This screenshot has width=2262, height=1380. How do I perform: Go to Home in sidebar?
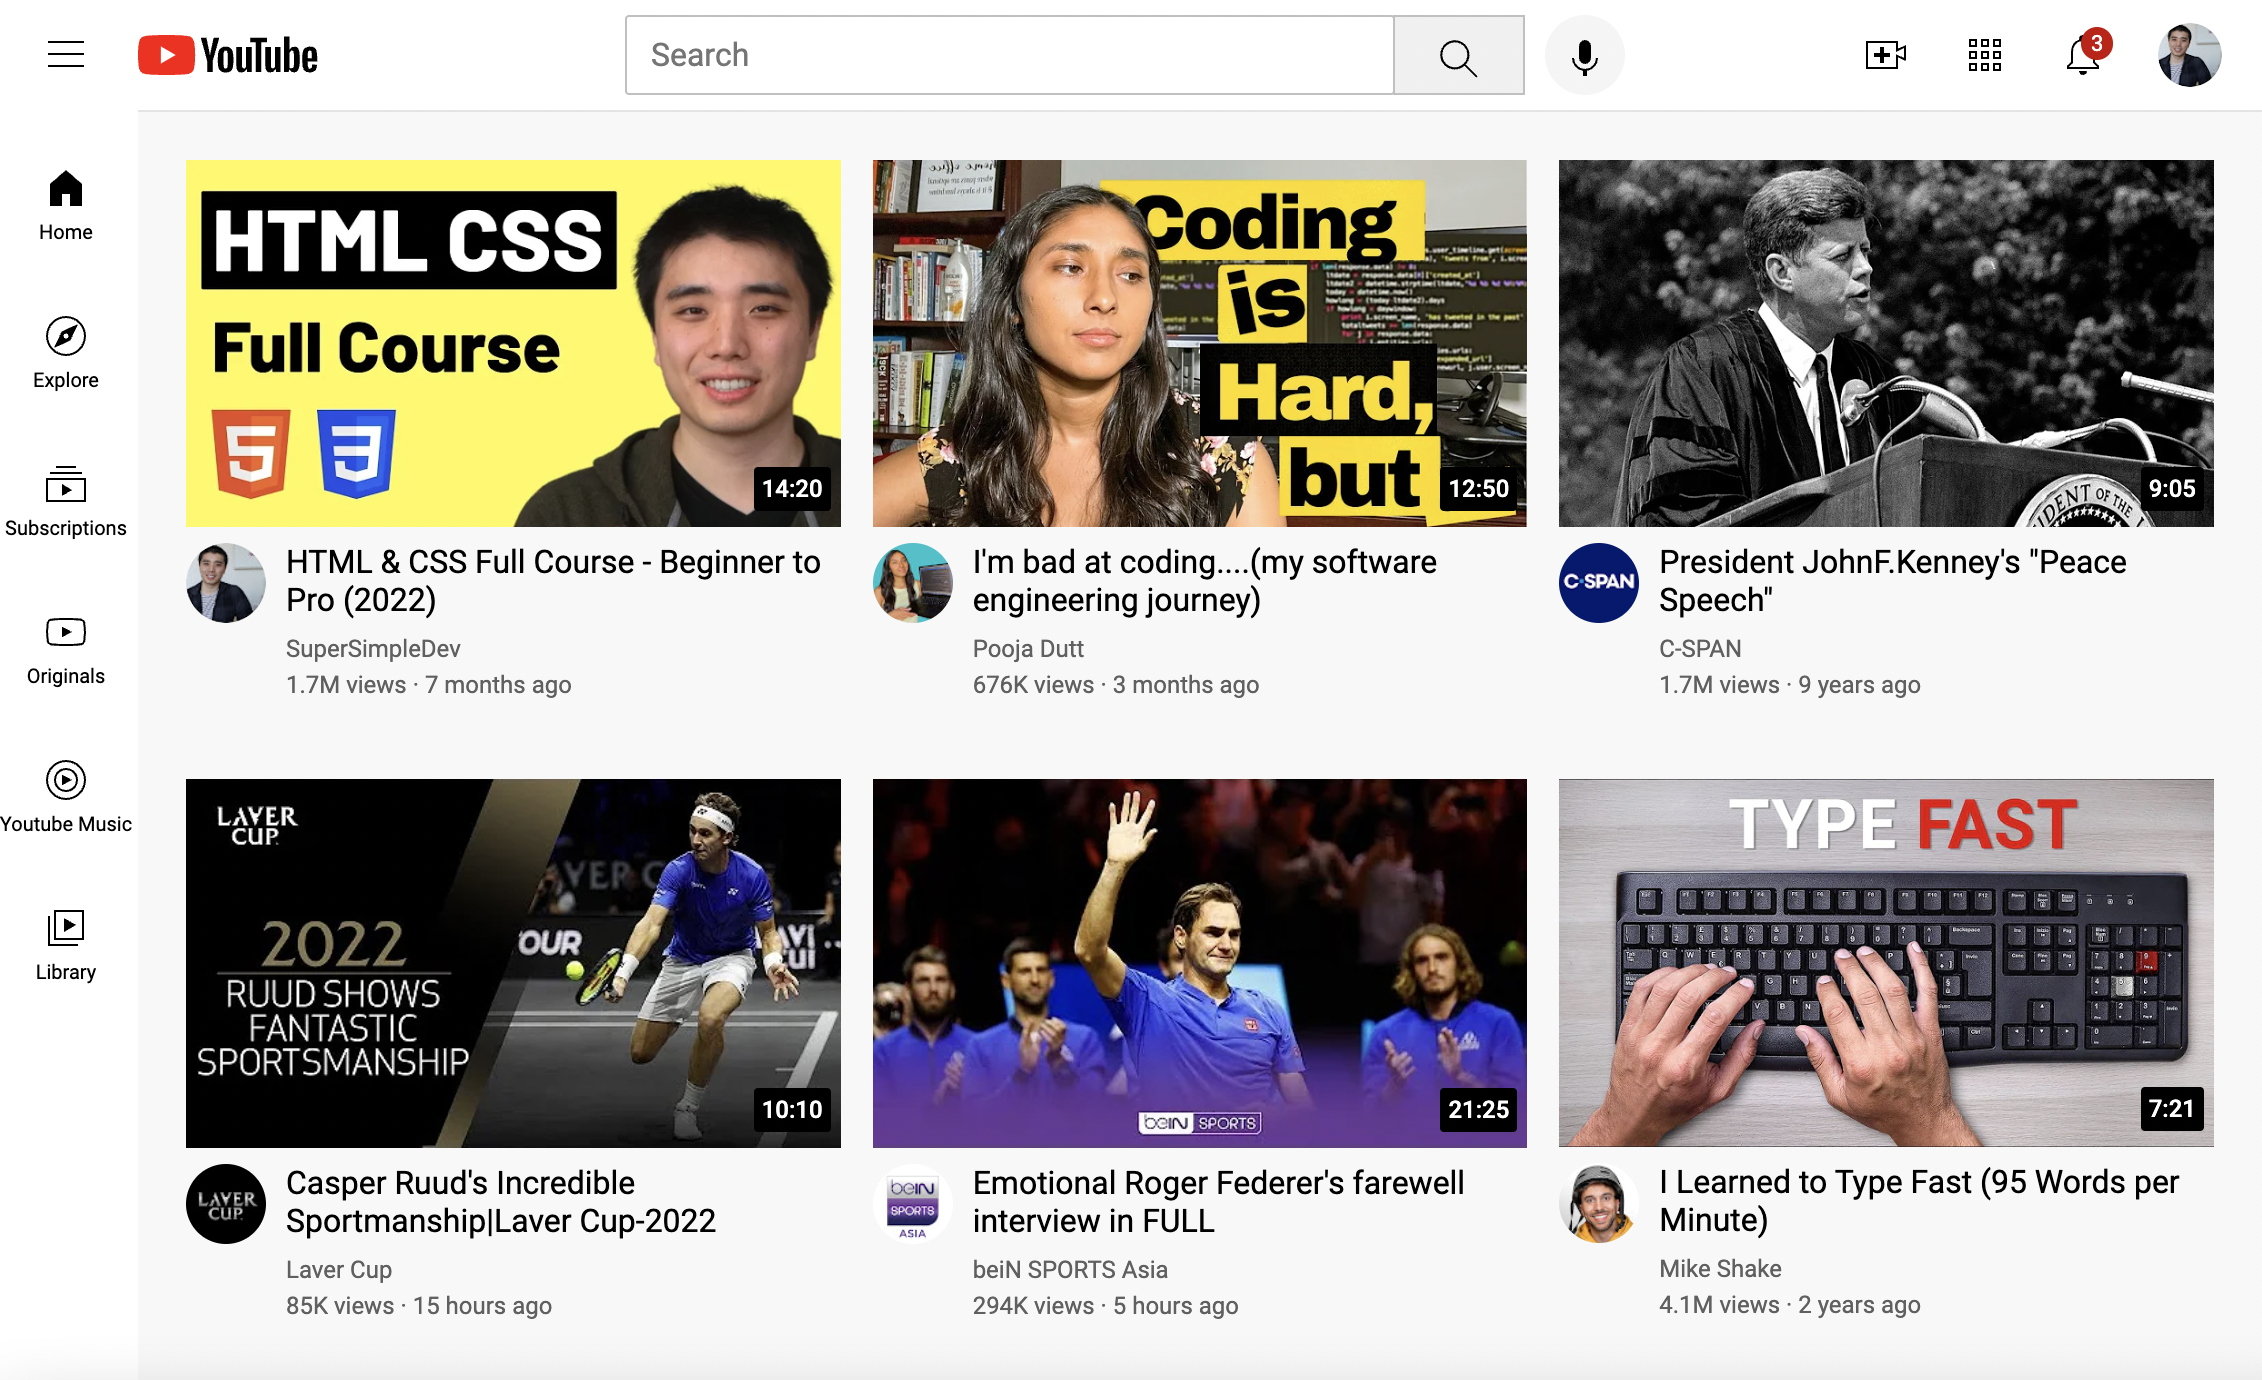click(x=66, y=205)
